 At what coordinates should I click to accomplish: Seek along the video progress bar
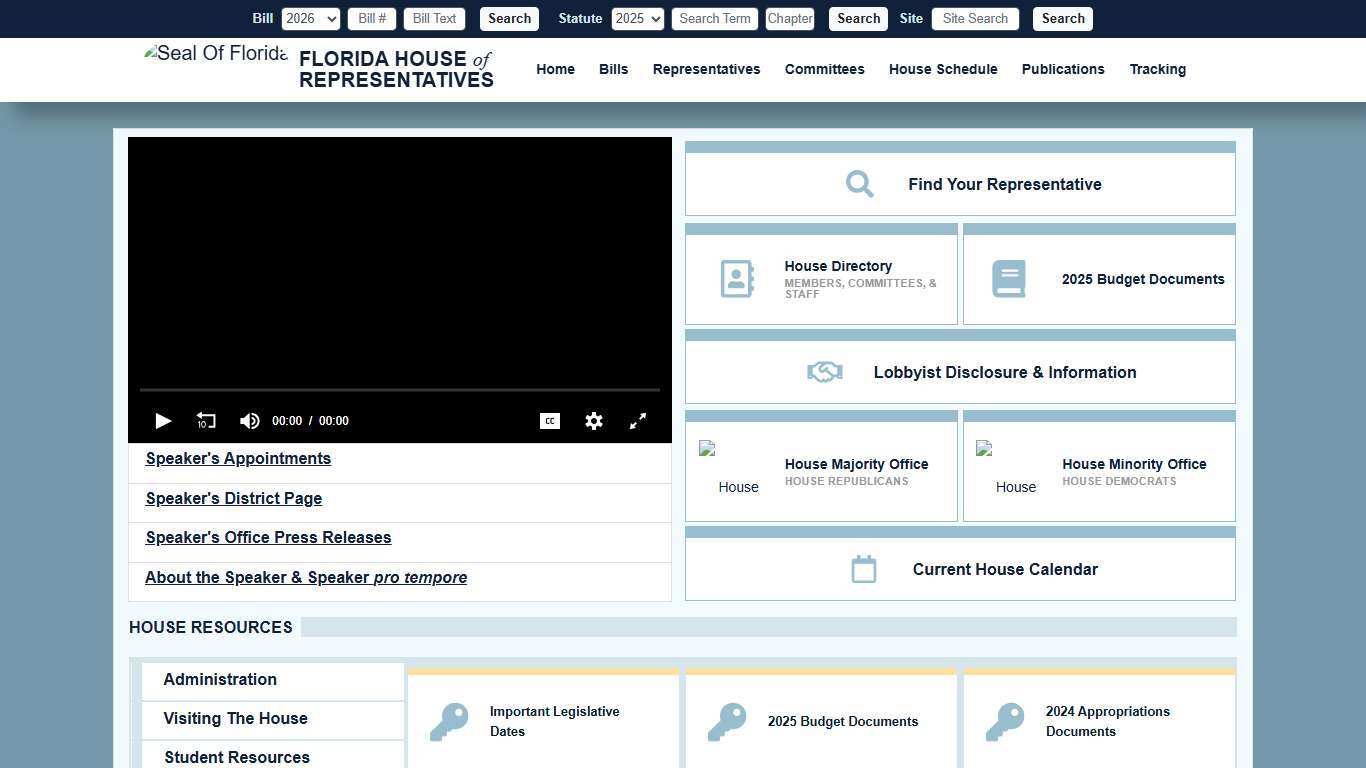(x=400, y=390)
